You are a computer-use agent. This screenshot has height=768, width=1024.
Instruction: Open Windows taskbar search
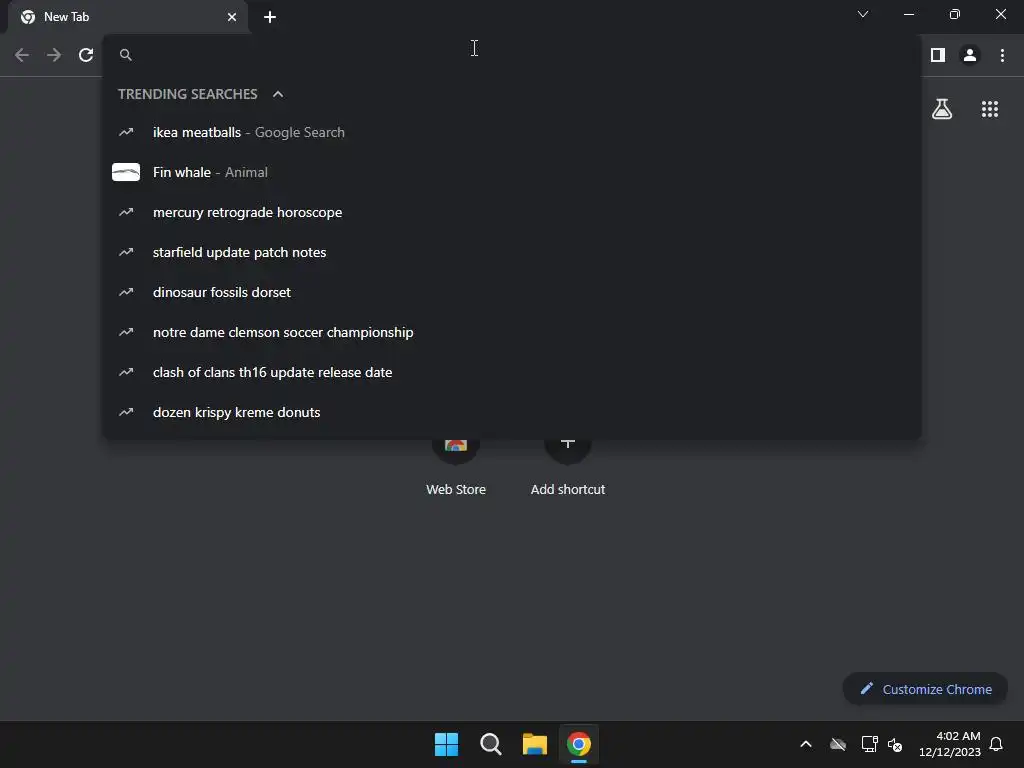coord(490,744)
